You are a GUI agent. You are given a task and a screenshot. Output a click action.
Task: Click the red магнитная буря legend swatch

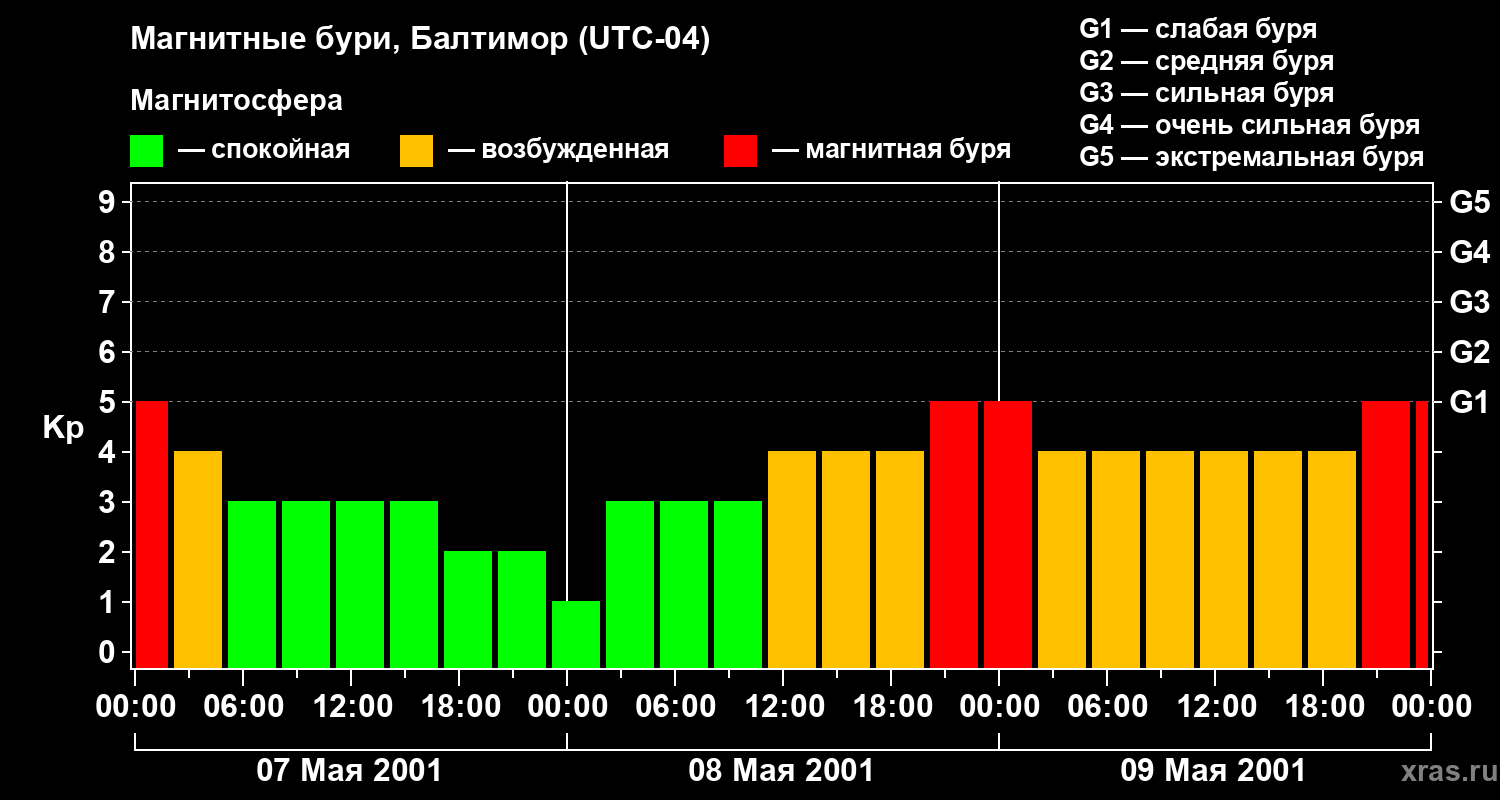tap(740, 151)
